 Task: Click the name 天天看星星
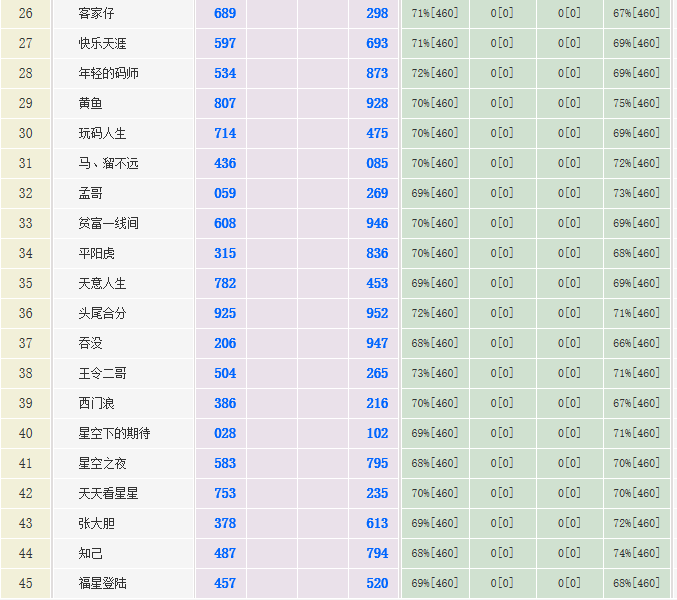108,493
